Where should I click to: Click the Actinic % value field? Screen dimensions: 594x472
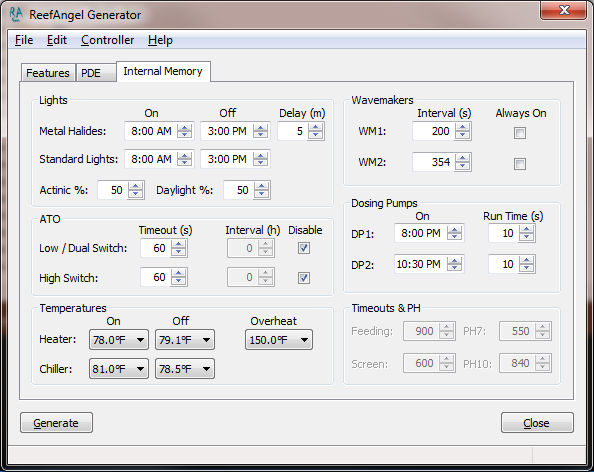point(113,190)
